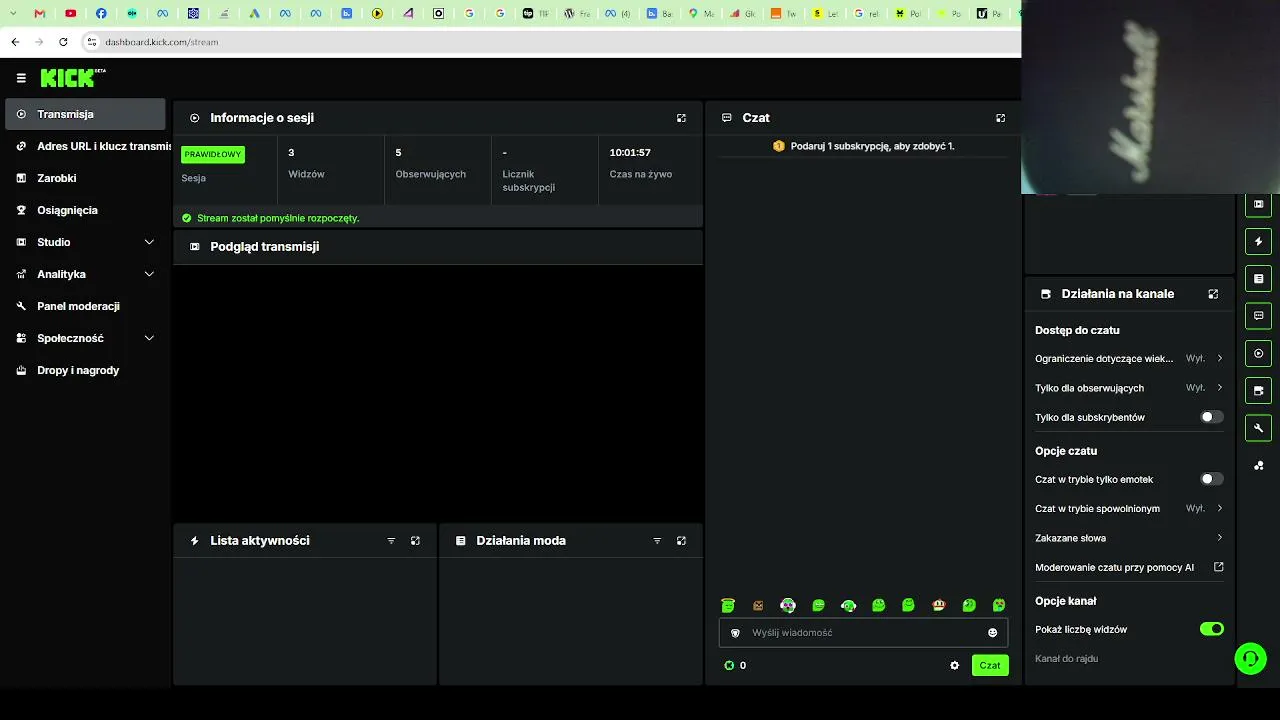Expand the Lista aktywności panel
This screenshot has height=720, width=1280.
[415, 541]
